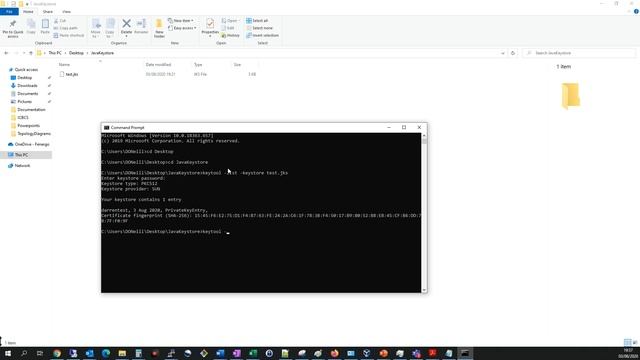640x360 pixels.
Task: Expand the Open button dropdown
Action: [239, 21]
